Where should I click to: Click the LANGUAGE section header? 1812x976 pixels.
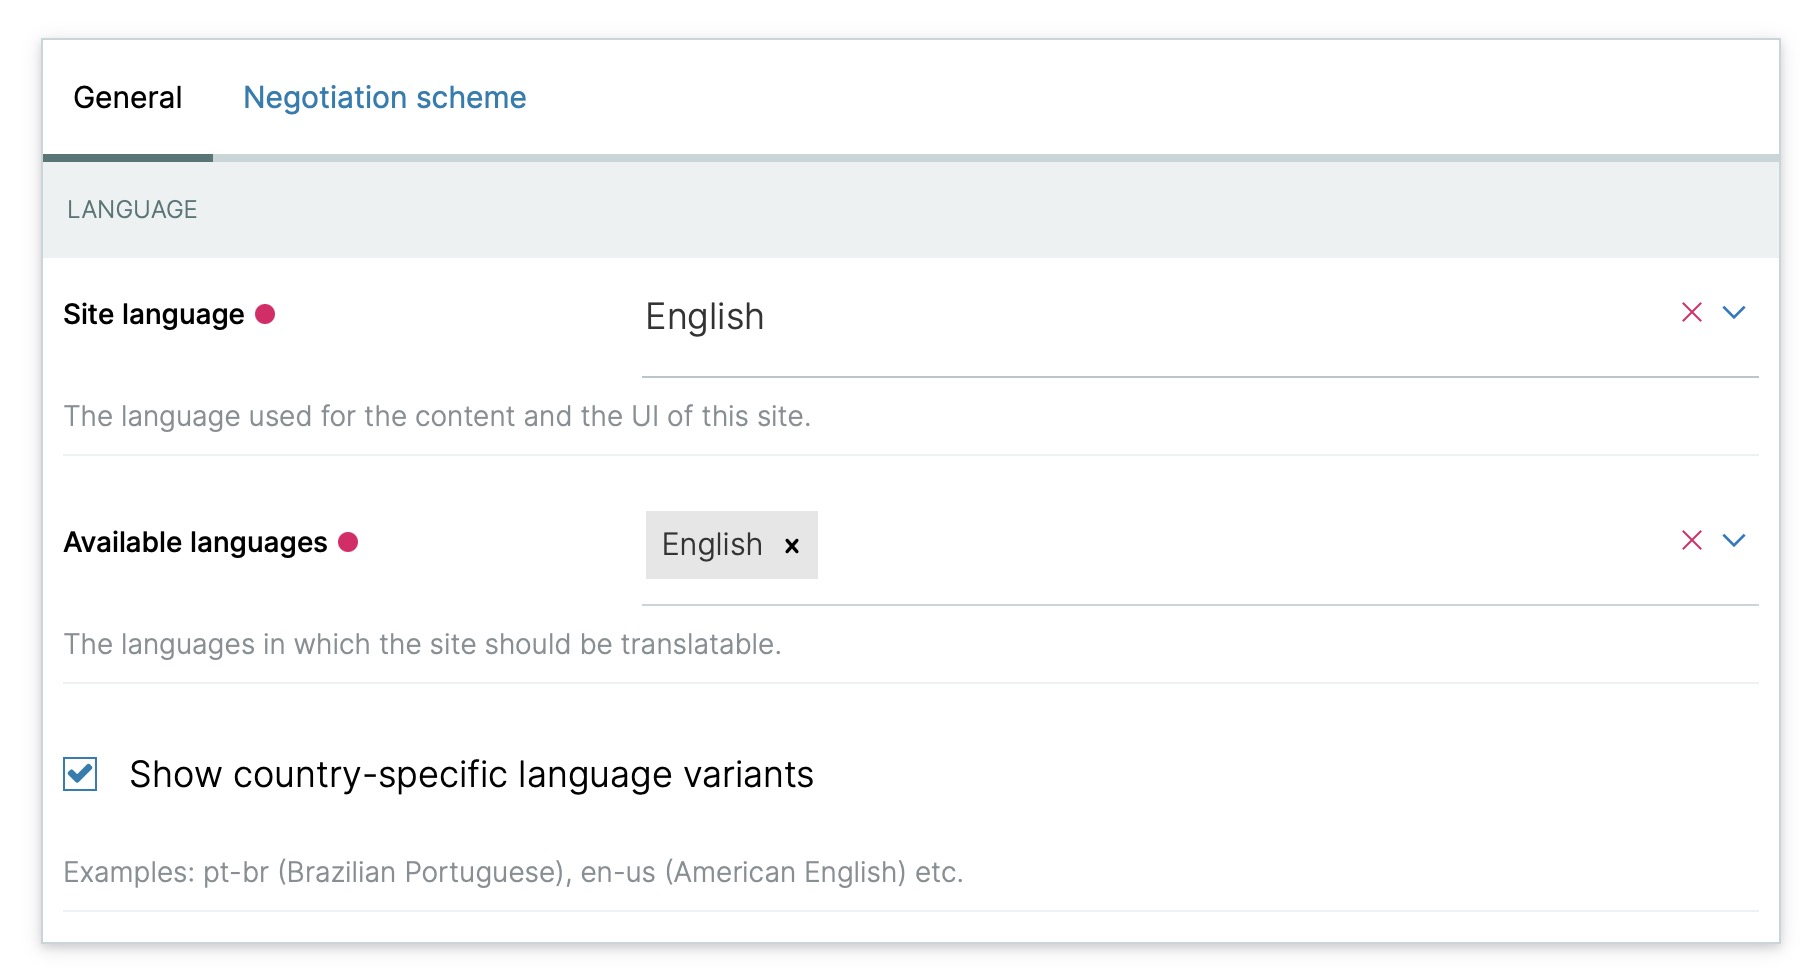(x=132, y=210)
